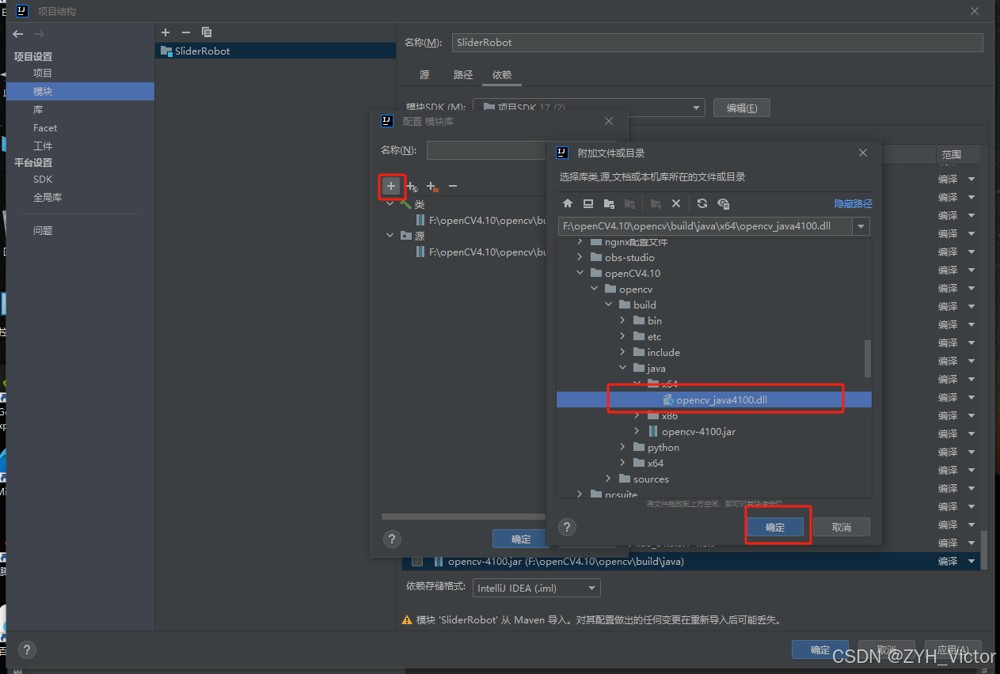Copy module using the top copy icon

[x=206, y=32]
